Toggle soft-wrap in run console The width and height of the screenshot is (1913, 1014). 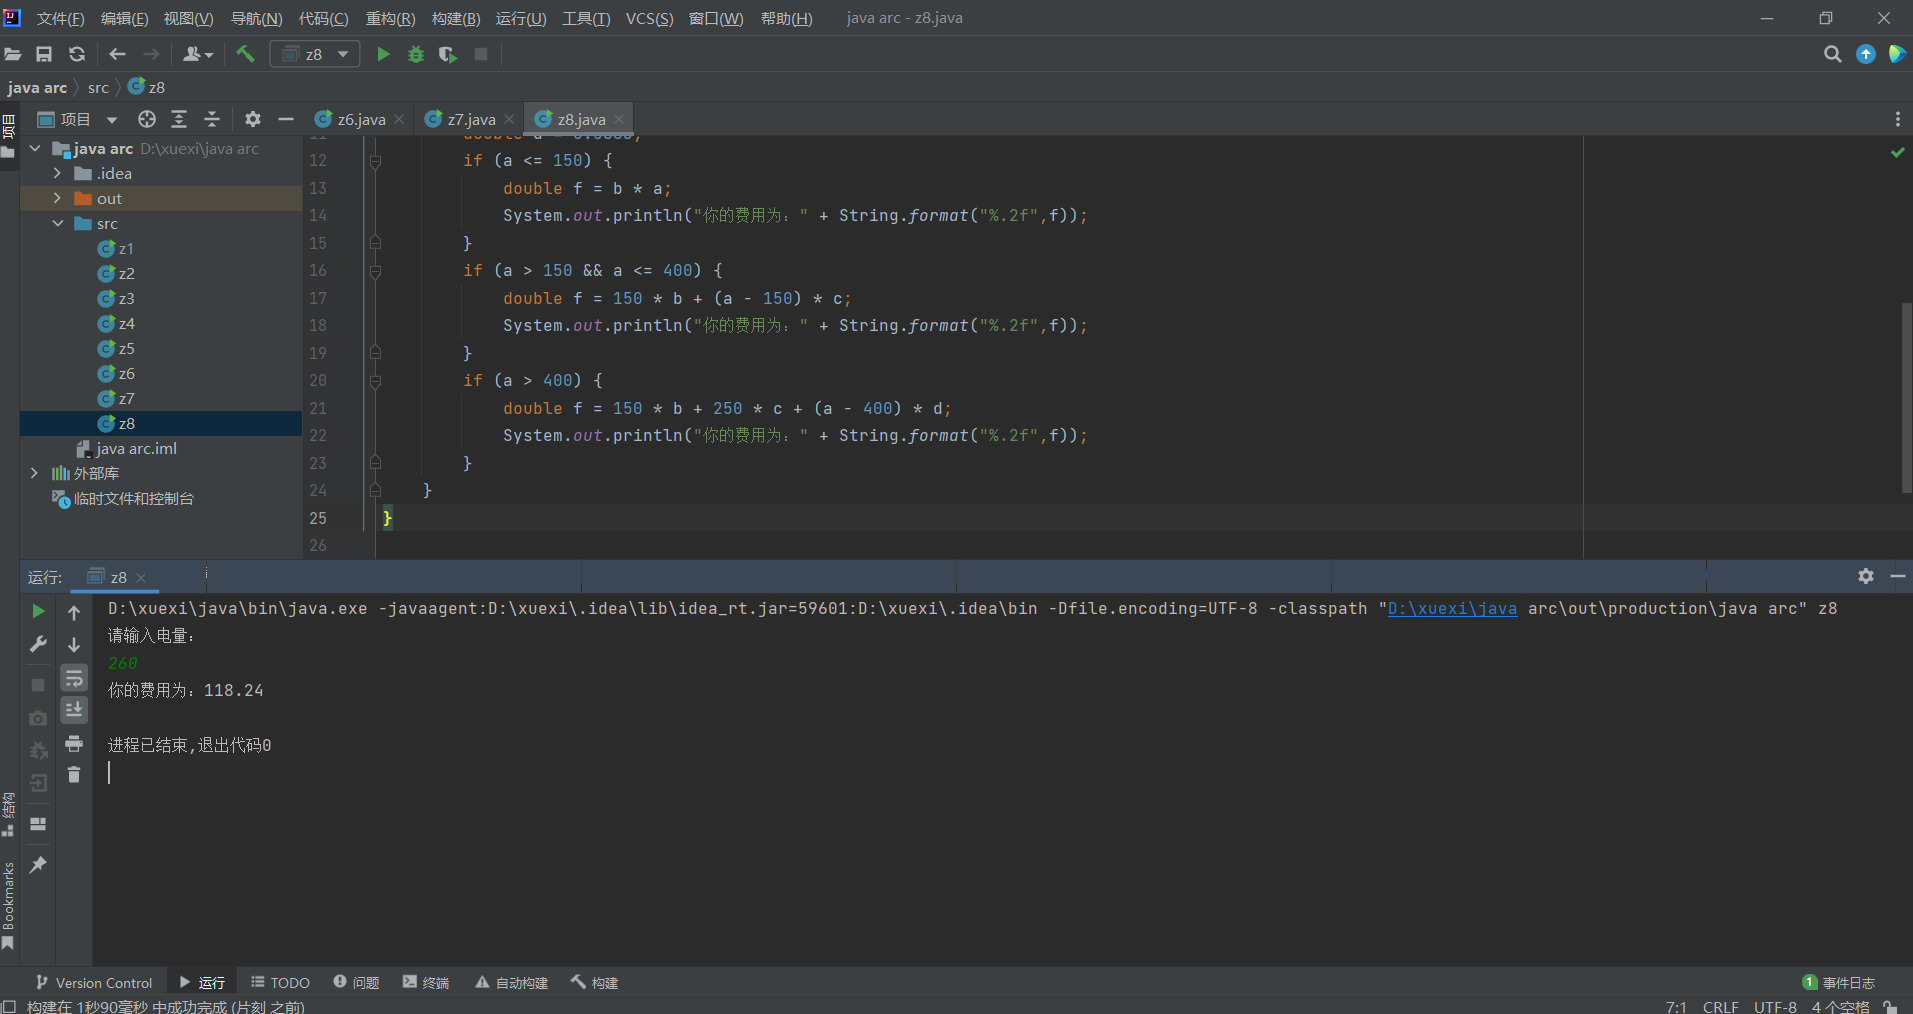[74, 678]
